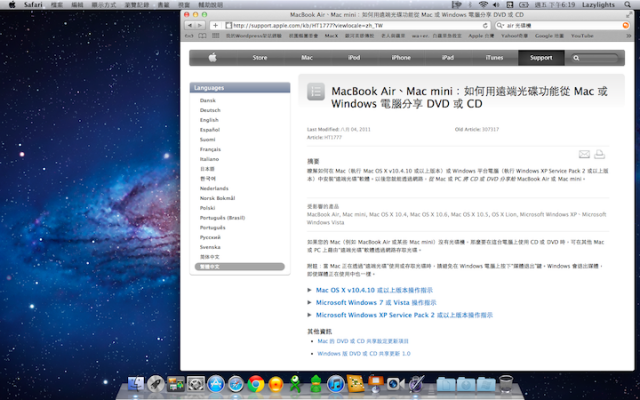This screenshot has width=640, height=400.
Task: Switch article language to Deutsch
Action: click(x=210, y=110)
